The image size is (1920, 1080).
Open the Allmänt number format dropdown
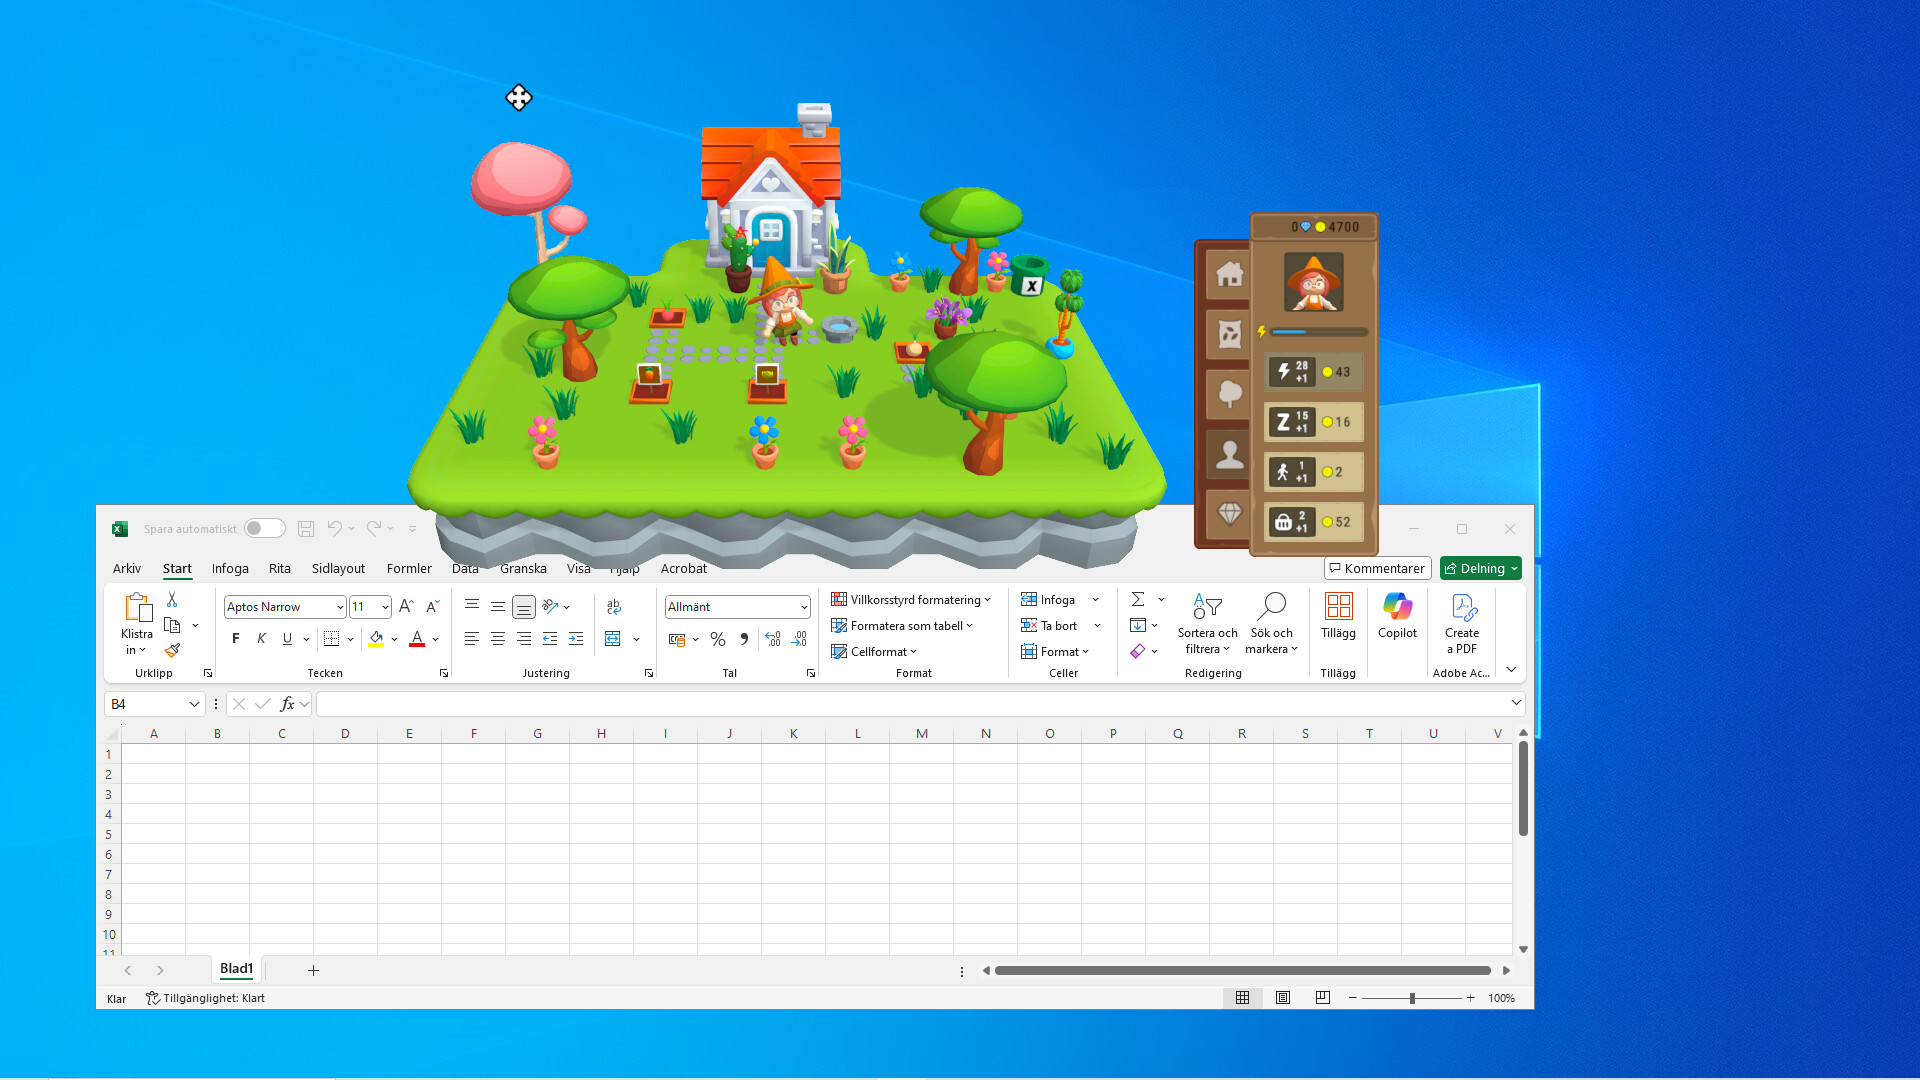tap(803, 607)
